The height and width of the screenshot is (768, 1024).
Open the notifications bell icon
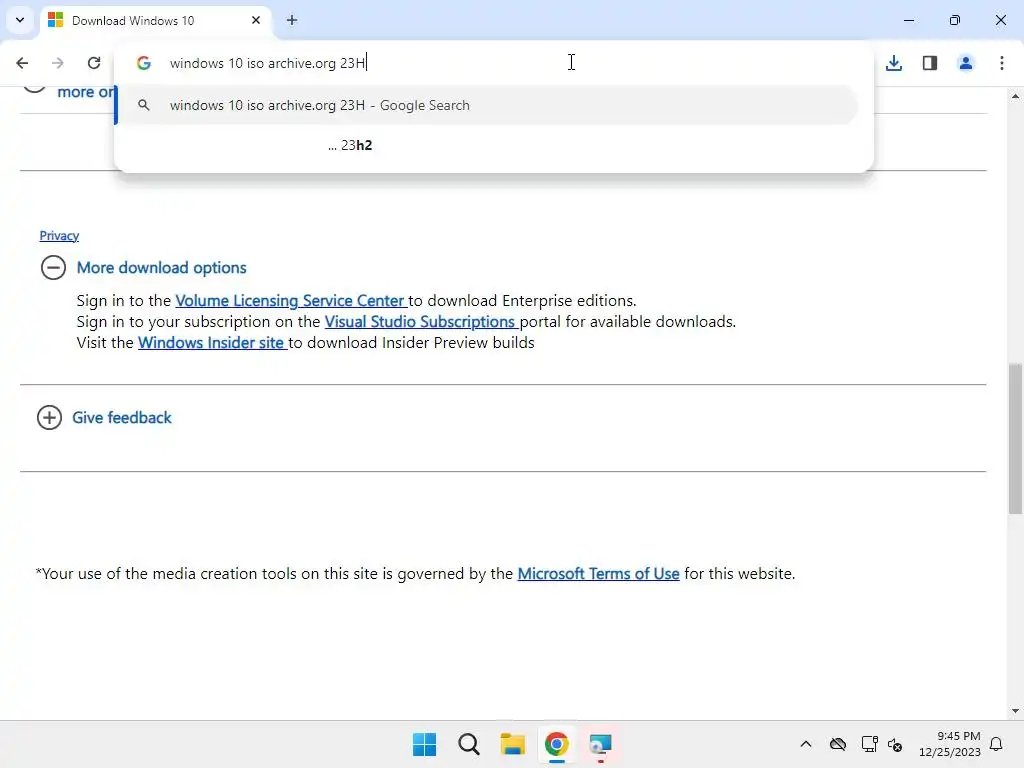click(x=997, y=744)
